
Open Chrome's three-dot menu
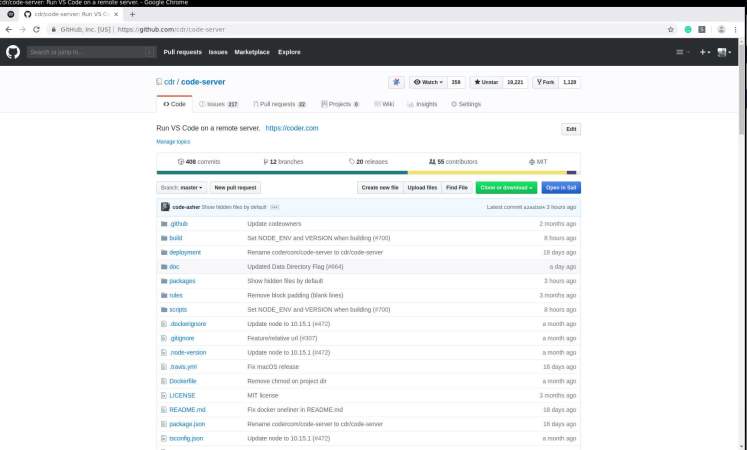pos(736,30)
